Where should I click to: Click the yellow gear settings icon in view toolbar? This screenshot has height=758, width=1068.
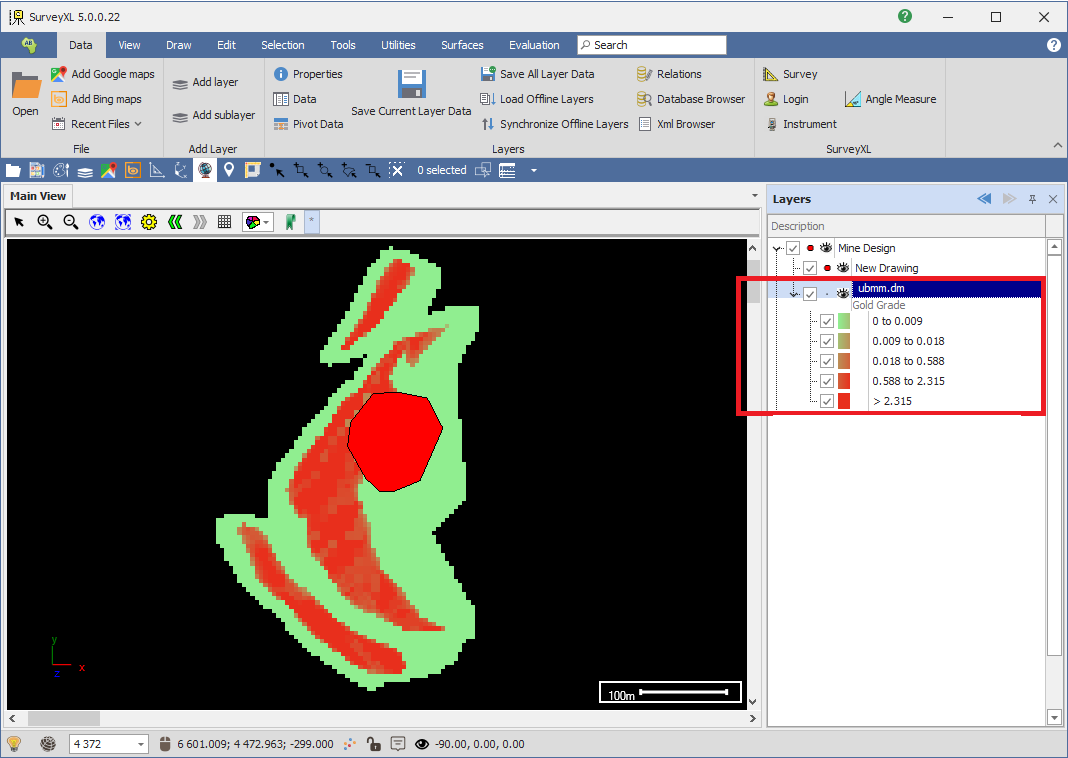(149, 222)
